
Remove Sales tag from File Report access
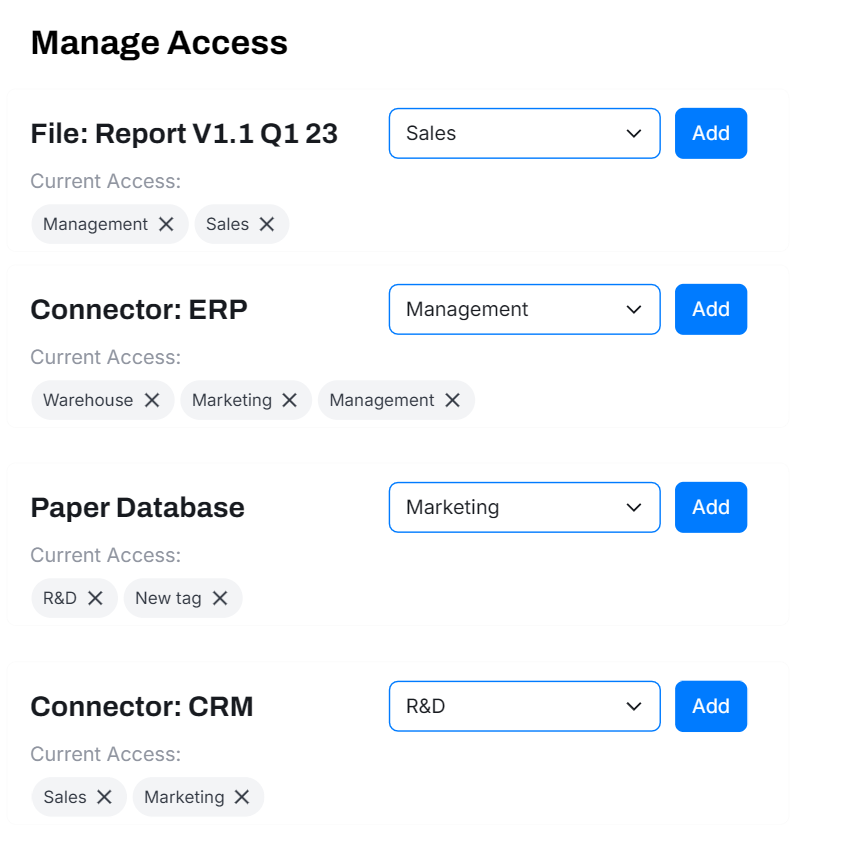tap(267, 224)
